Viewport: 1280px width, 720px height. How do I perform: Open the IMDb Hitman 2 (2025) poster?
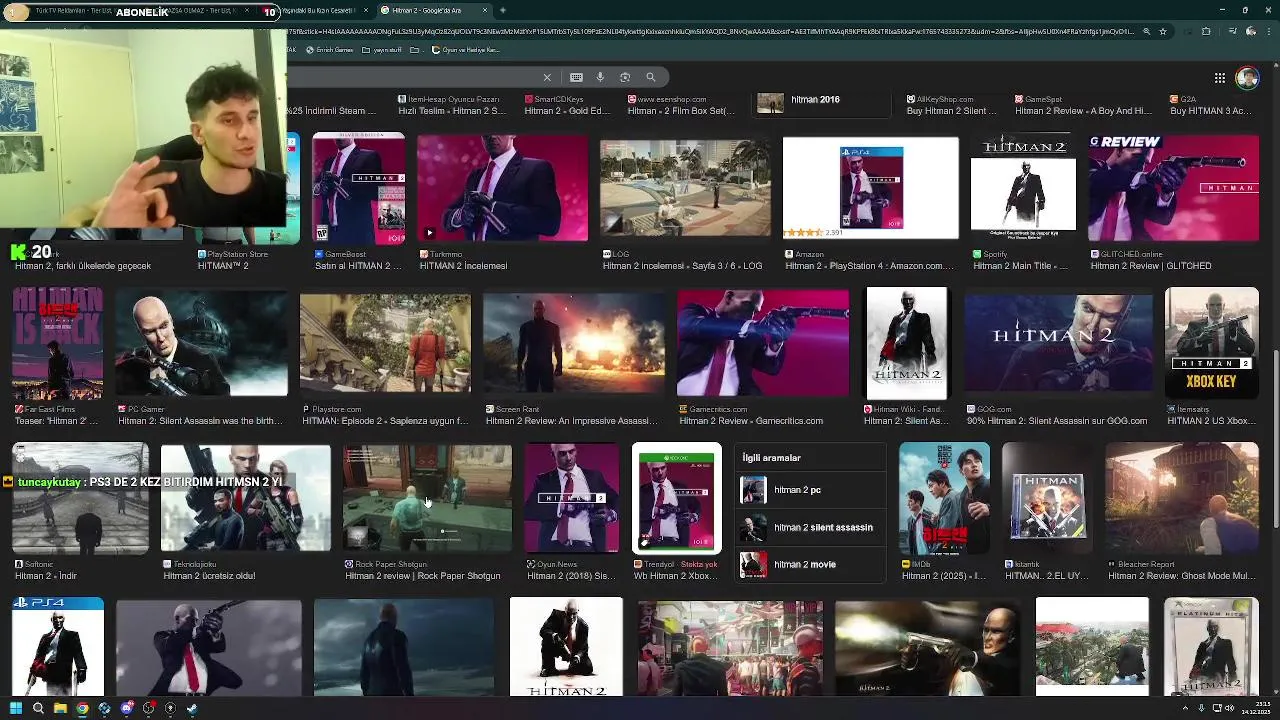[944, 499]
